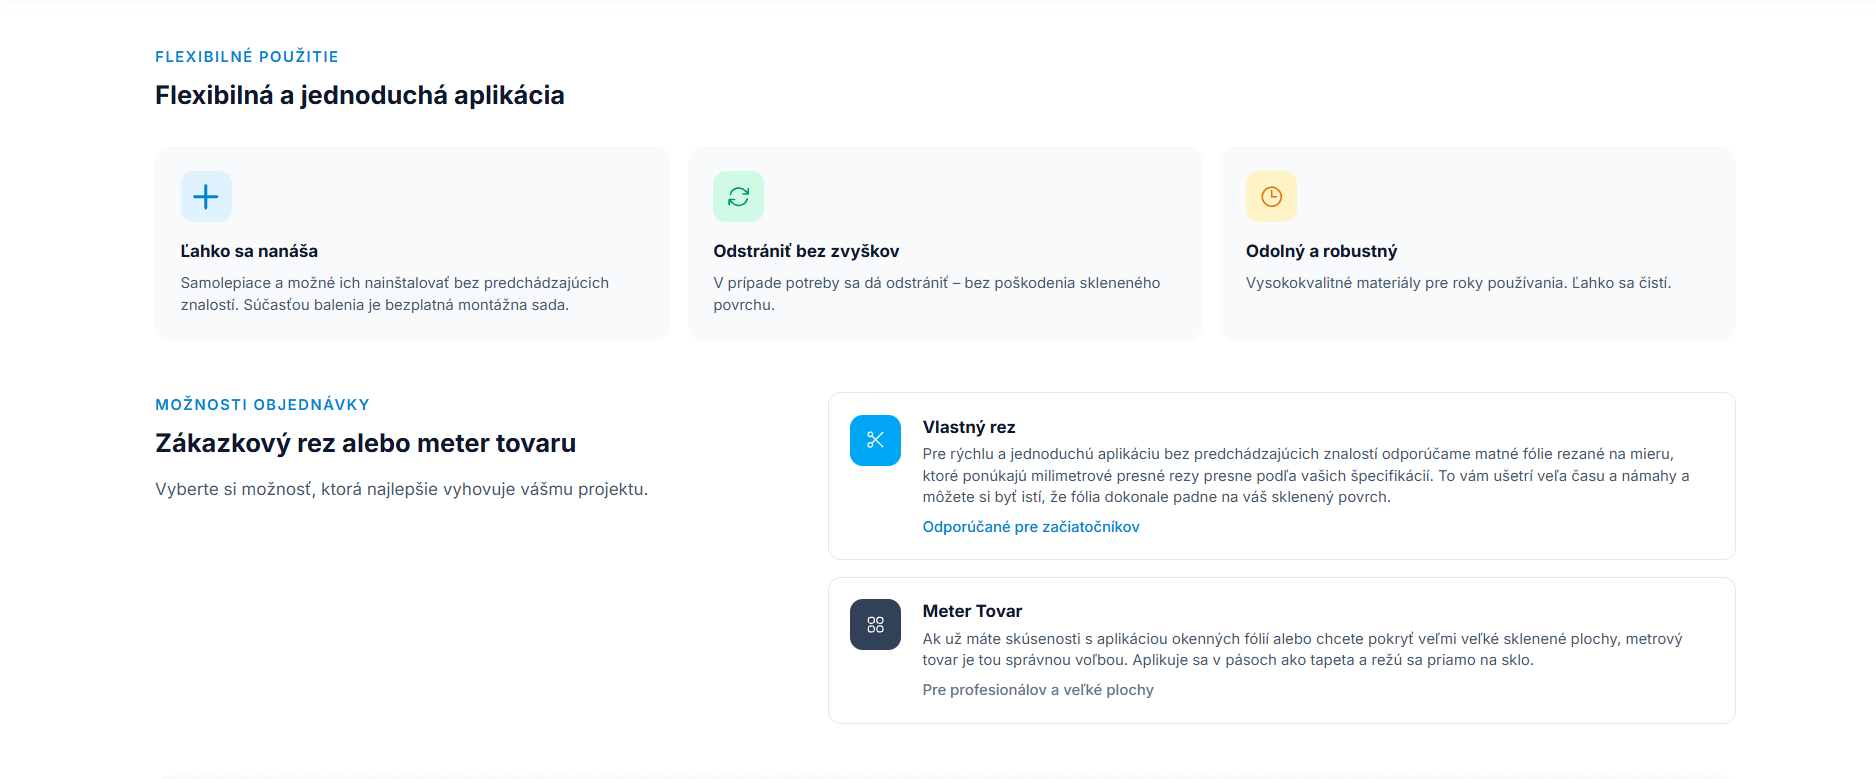Click the 'Flexibilná a jednoduchá aplikácia' heading
Screen dimensions: 1876x779
pos(360,95)
